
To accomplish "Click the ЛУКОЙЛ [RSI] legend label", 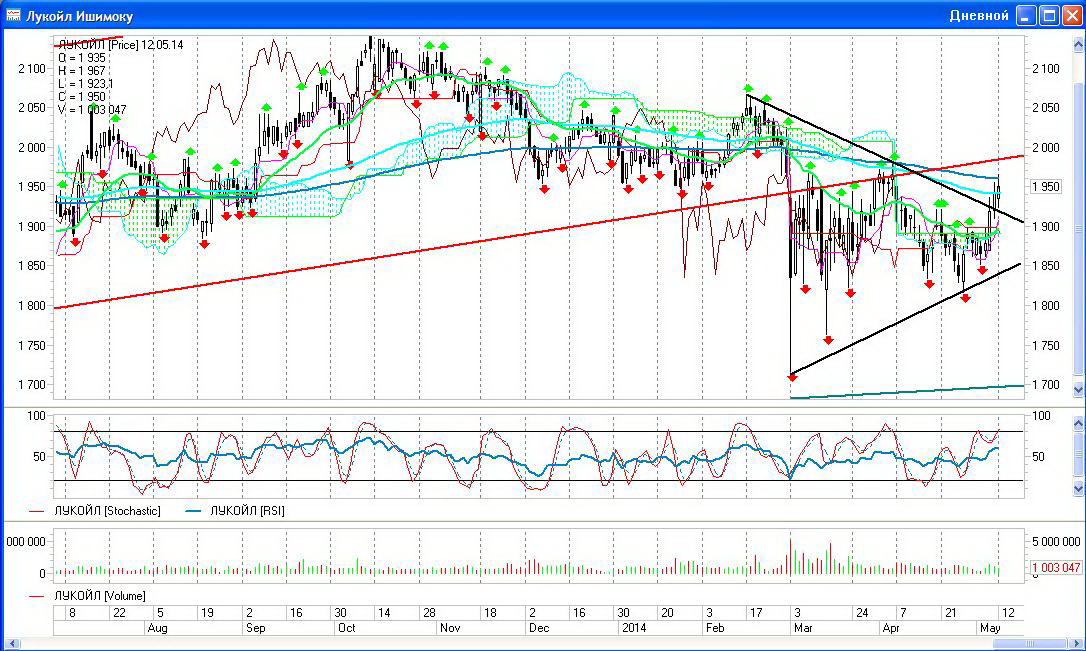I will point(247,511).
